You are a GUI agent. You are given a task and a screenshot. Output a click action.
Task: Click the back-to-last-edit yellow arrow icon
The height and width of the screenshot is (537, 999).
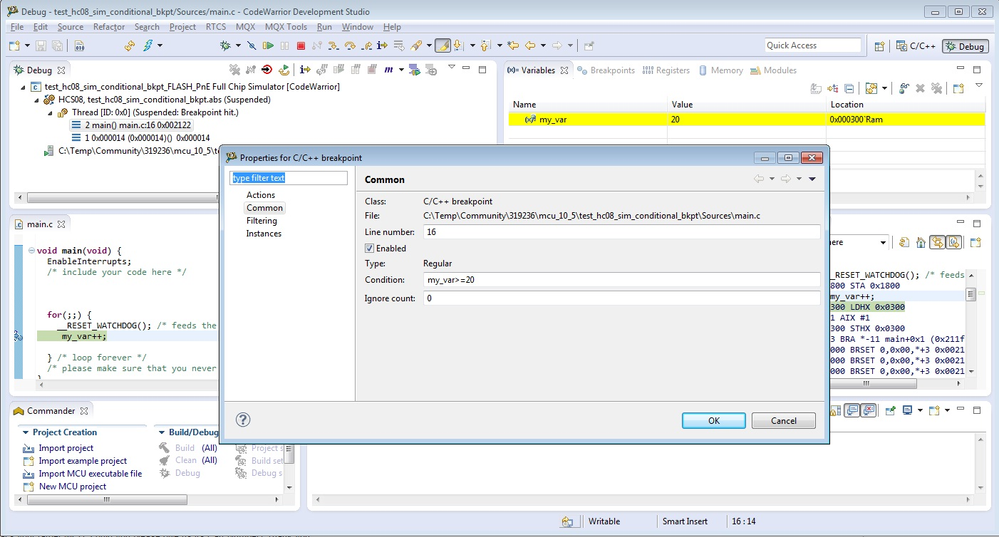[513, 46]
